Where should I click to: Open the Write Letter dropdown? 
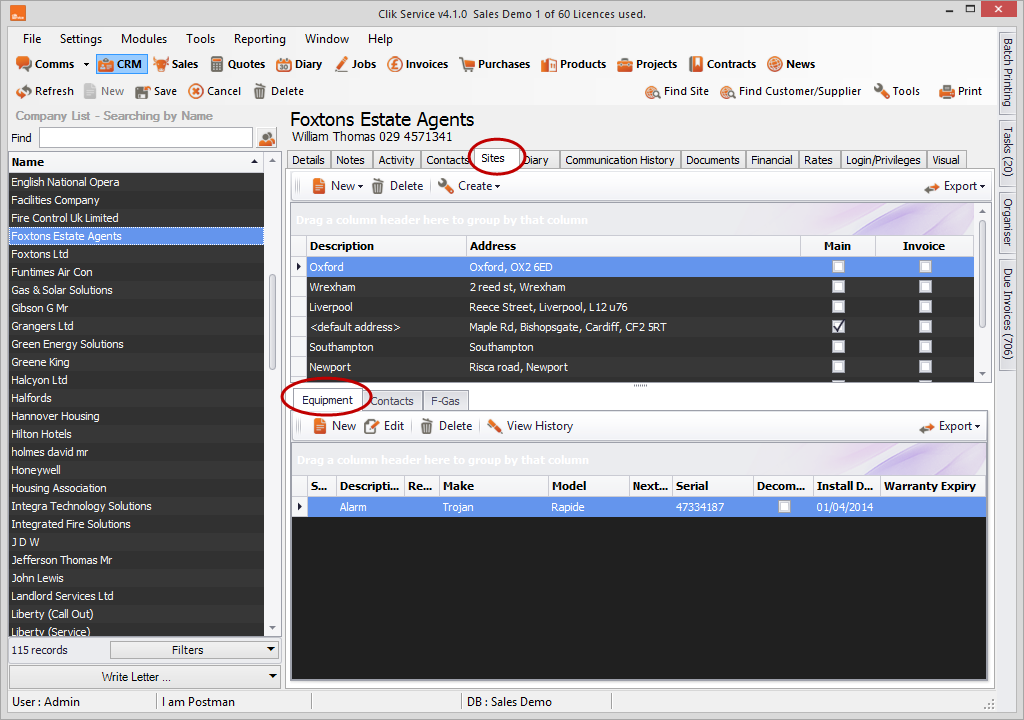[x=144, y=677]
